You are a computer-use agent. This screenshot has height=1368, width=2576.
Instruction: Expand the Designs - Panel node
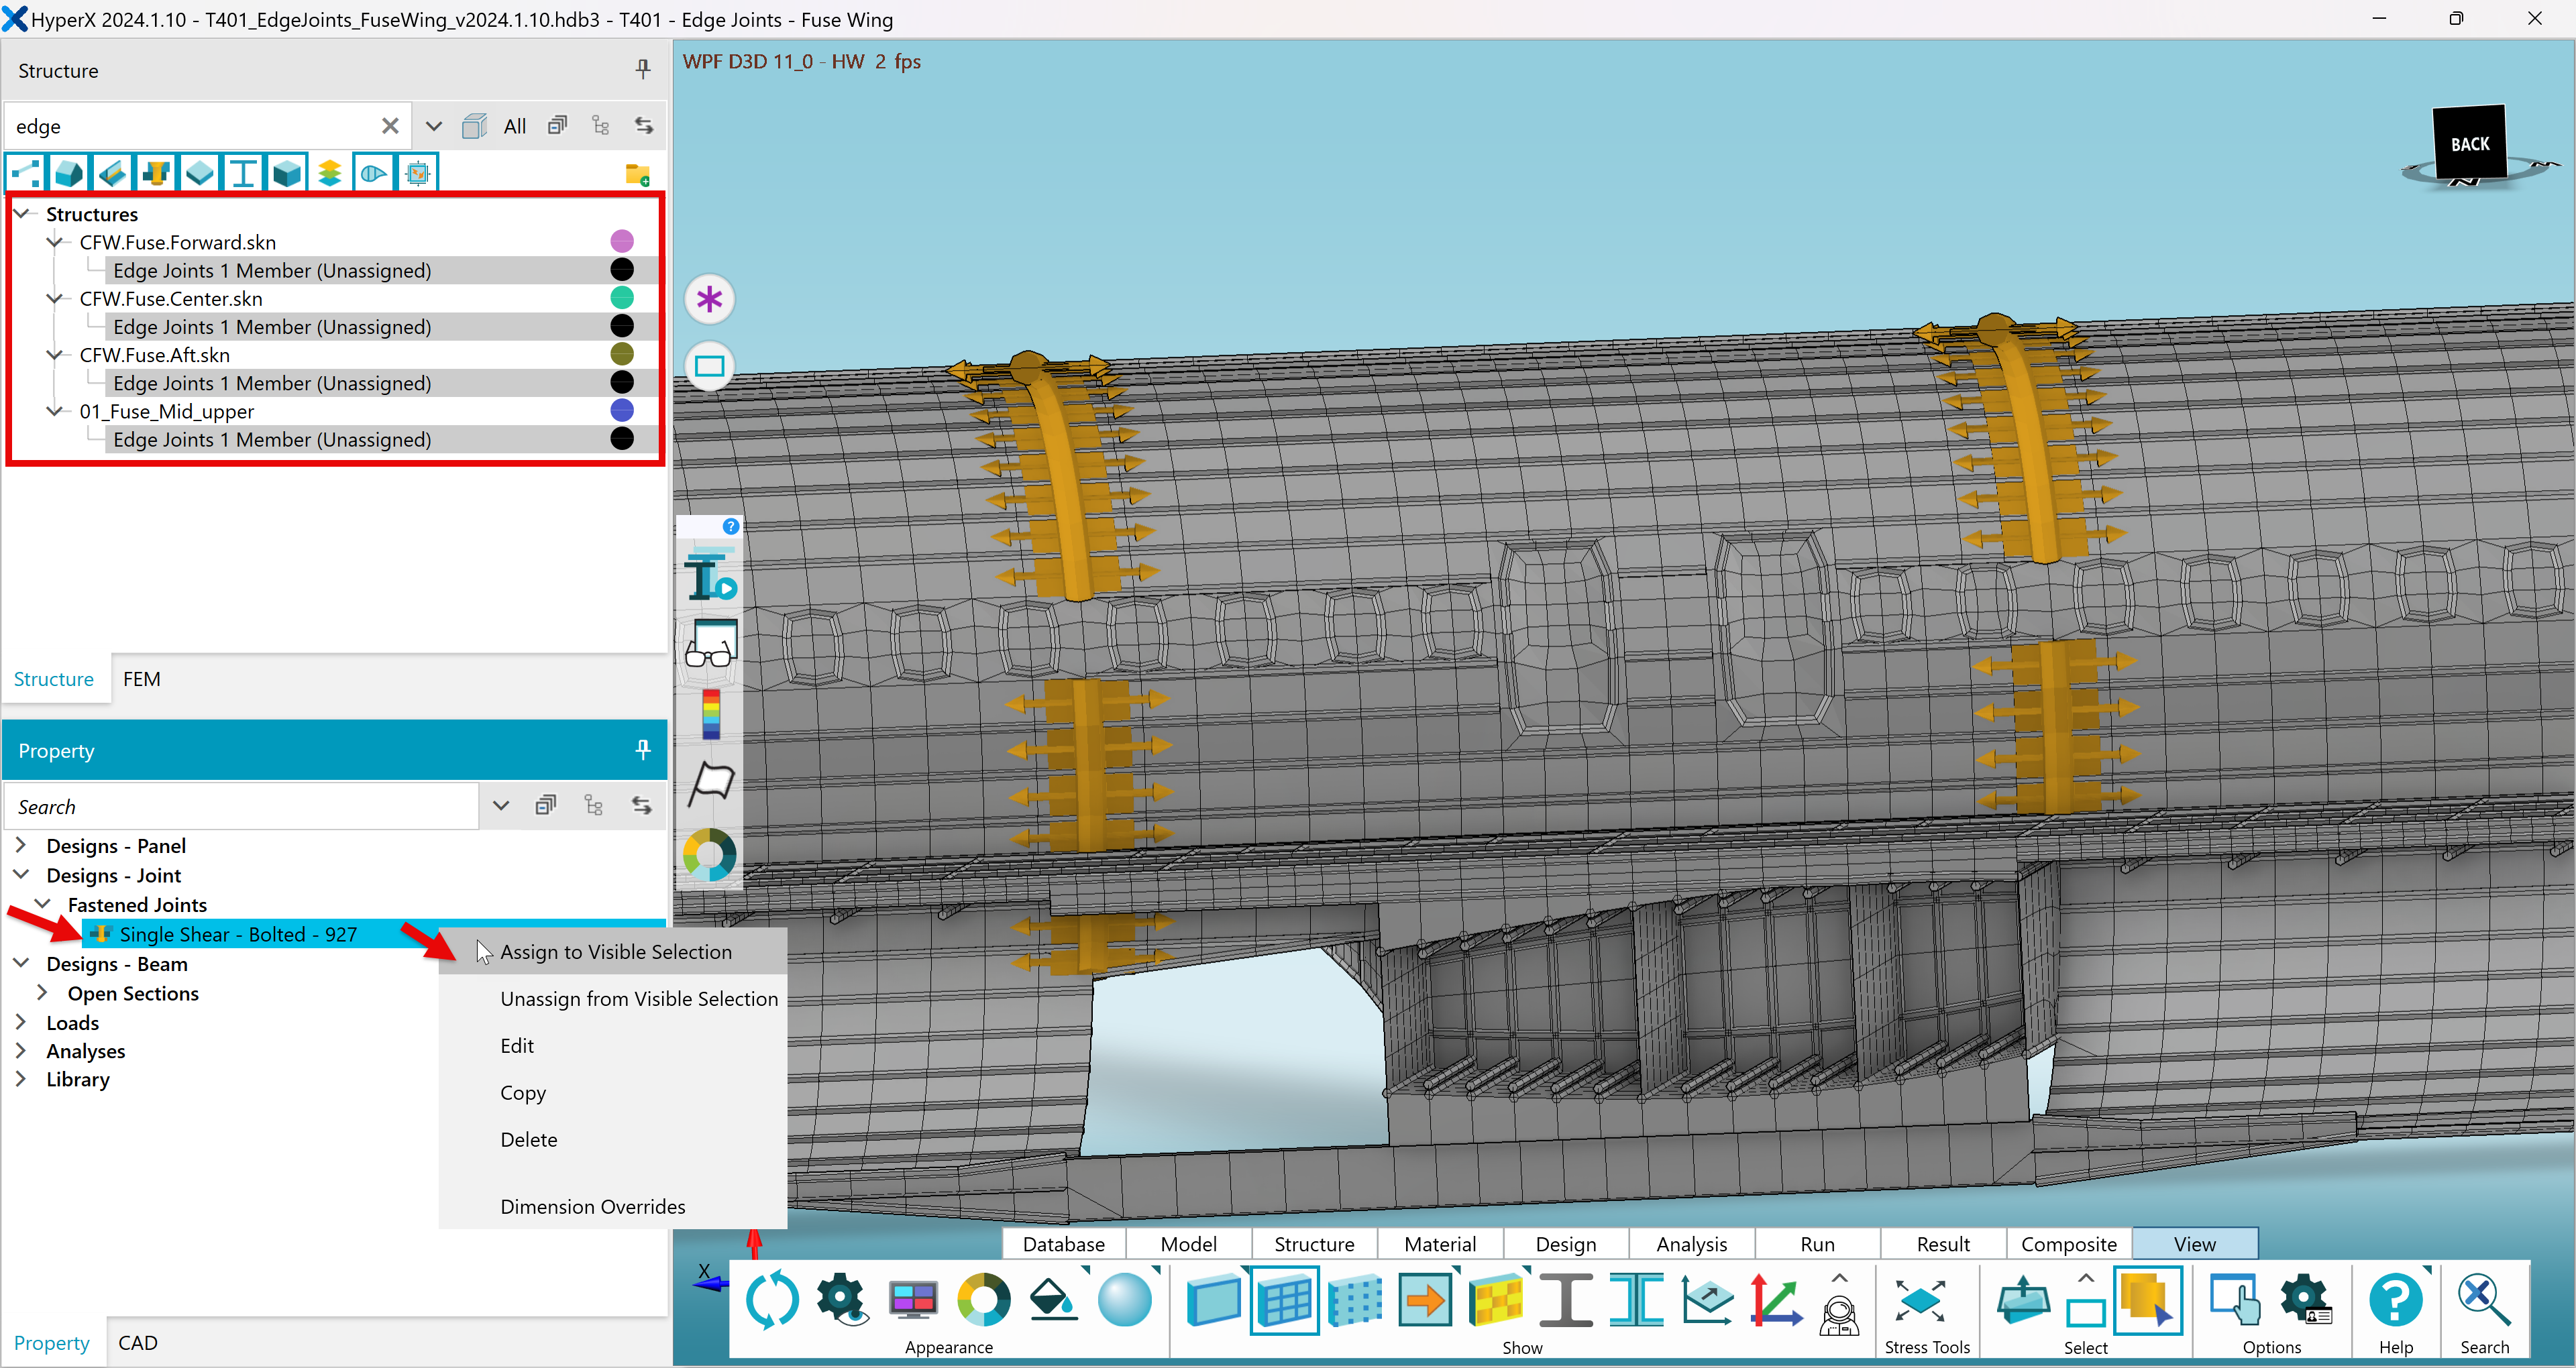click(21, 845)
